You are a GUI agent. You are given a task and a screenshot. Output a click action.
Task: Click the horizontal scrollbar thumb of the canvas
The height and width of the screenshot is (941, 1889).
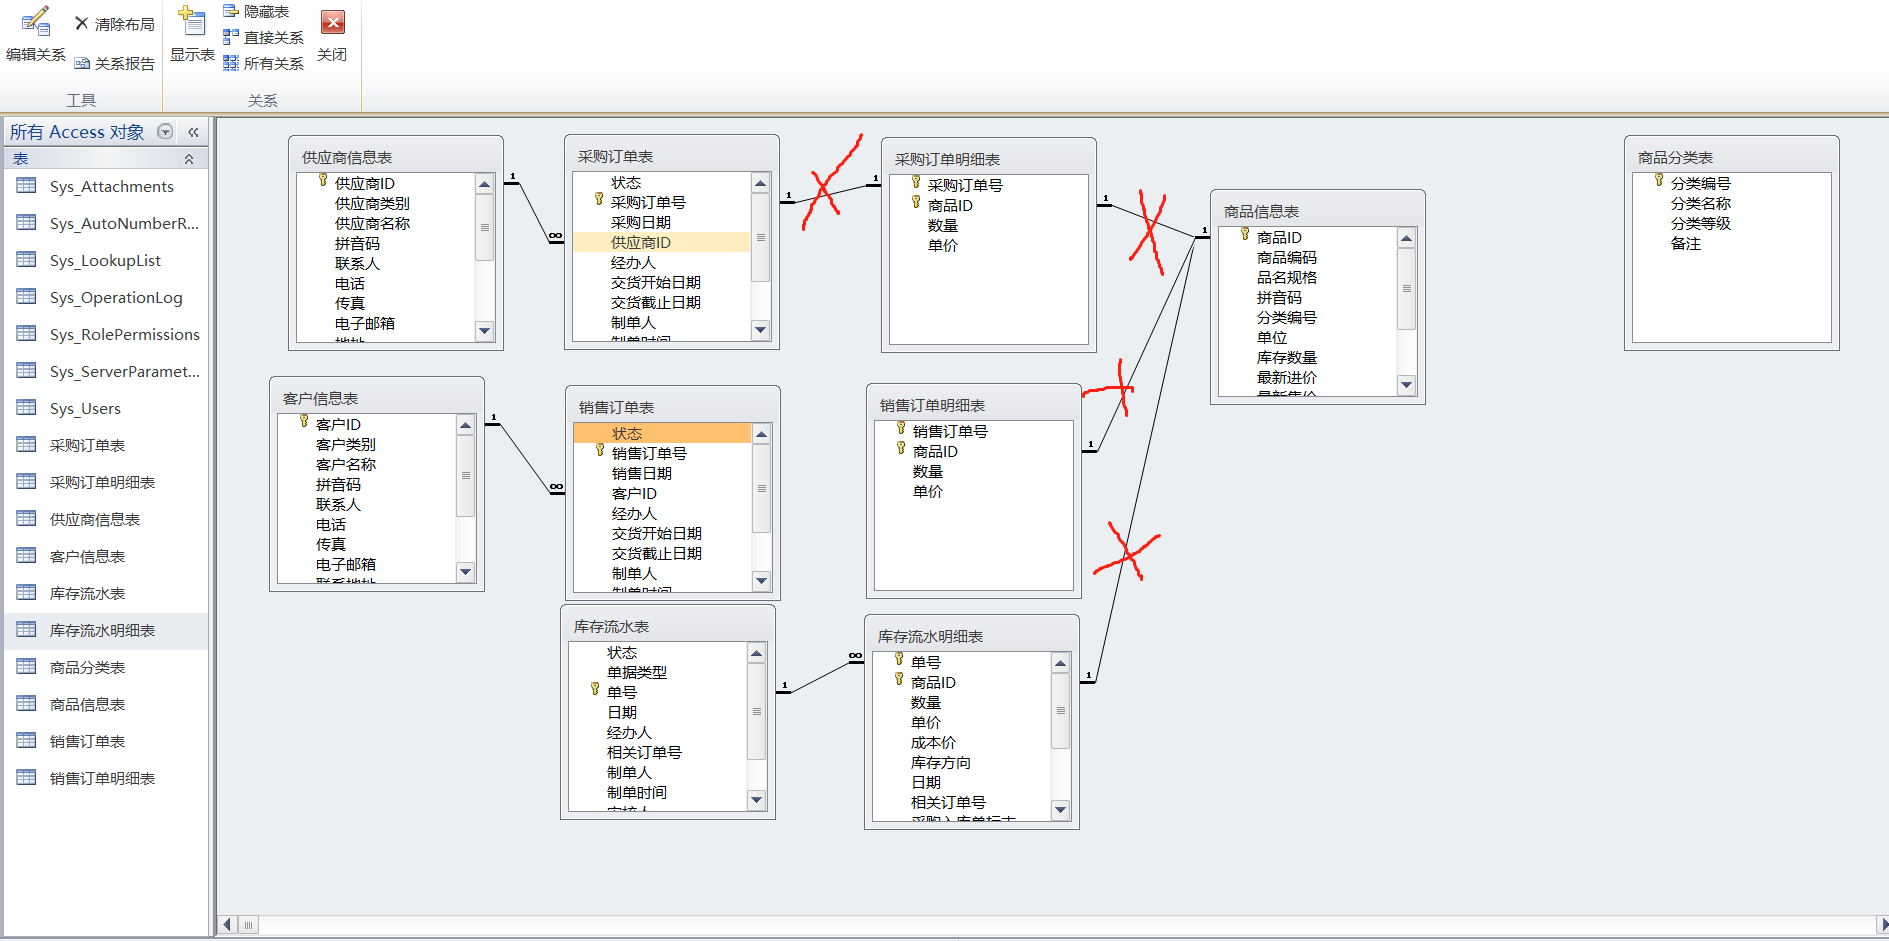pos(248,925)
